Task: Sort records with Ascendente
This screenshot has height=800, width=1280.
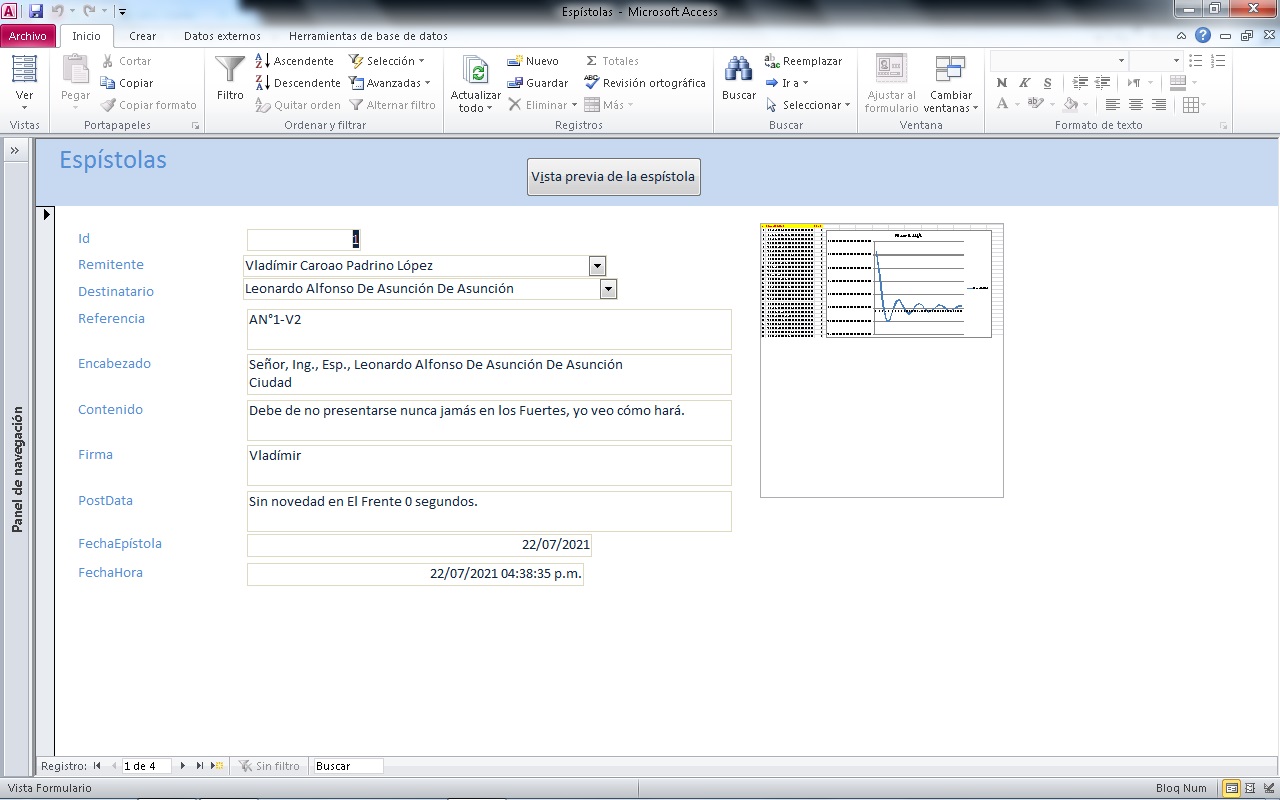Action: (295, 61)
